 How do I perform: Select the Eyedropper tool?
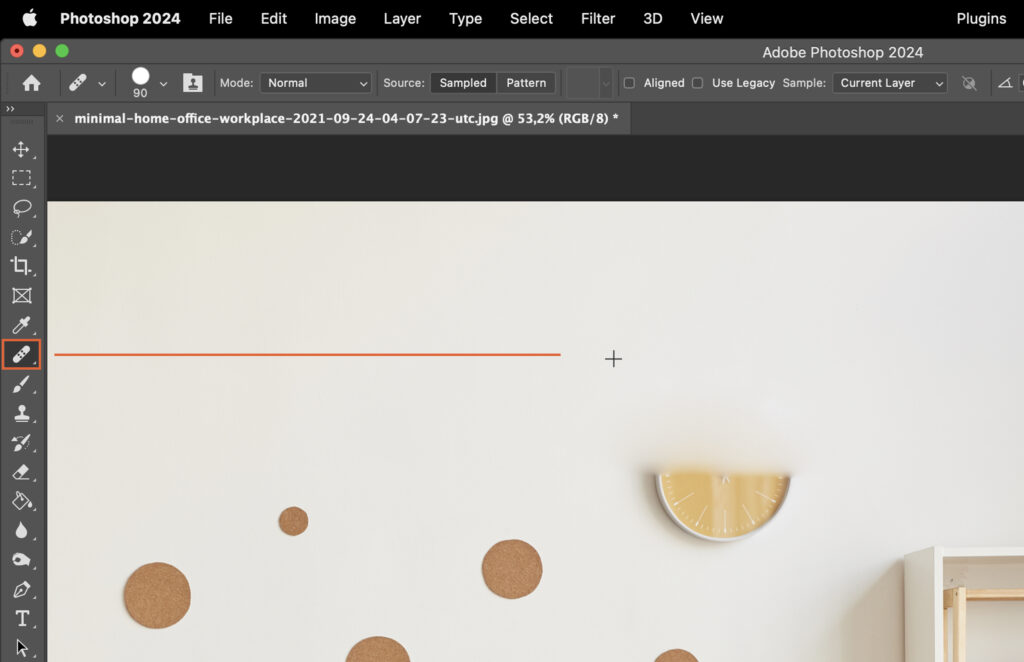coord(22,325)
